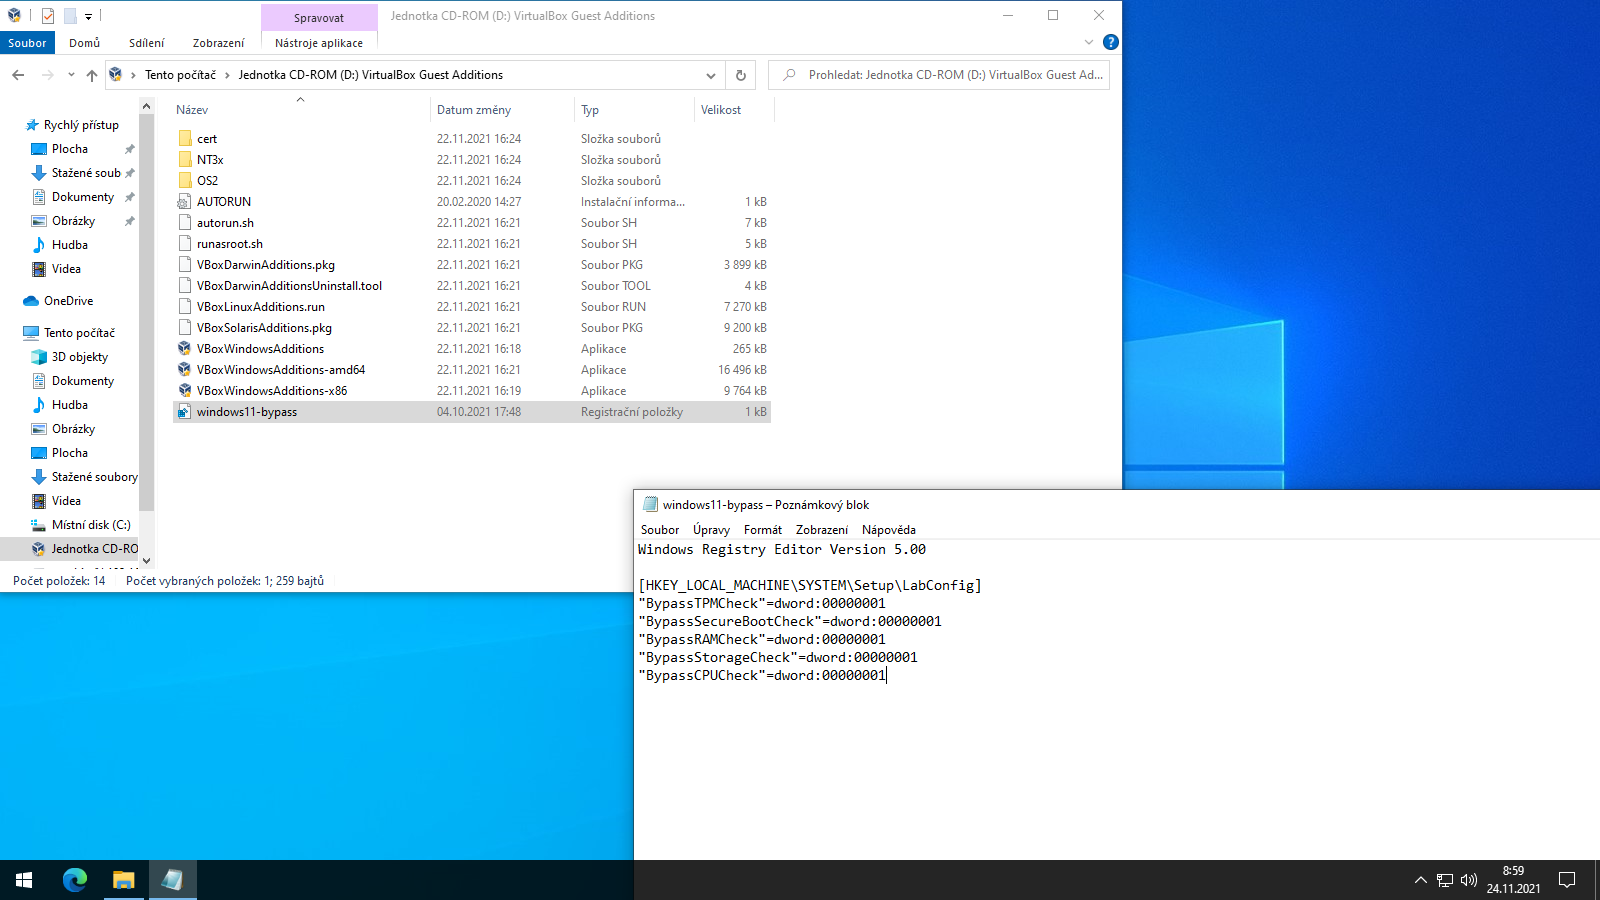Click the OS2 folder icon

[x=185, y=181]
